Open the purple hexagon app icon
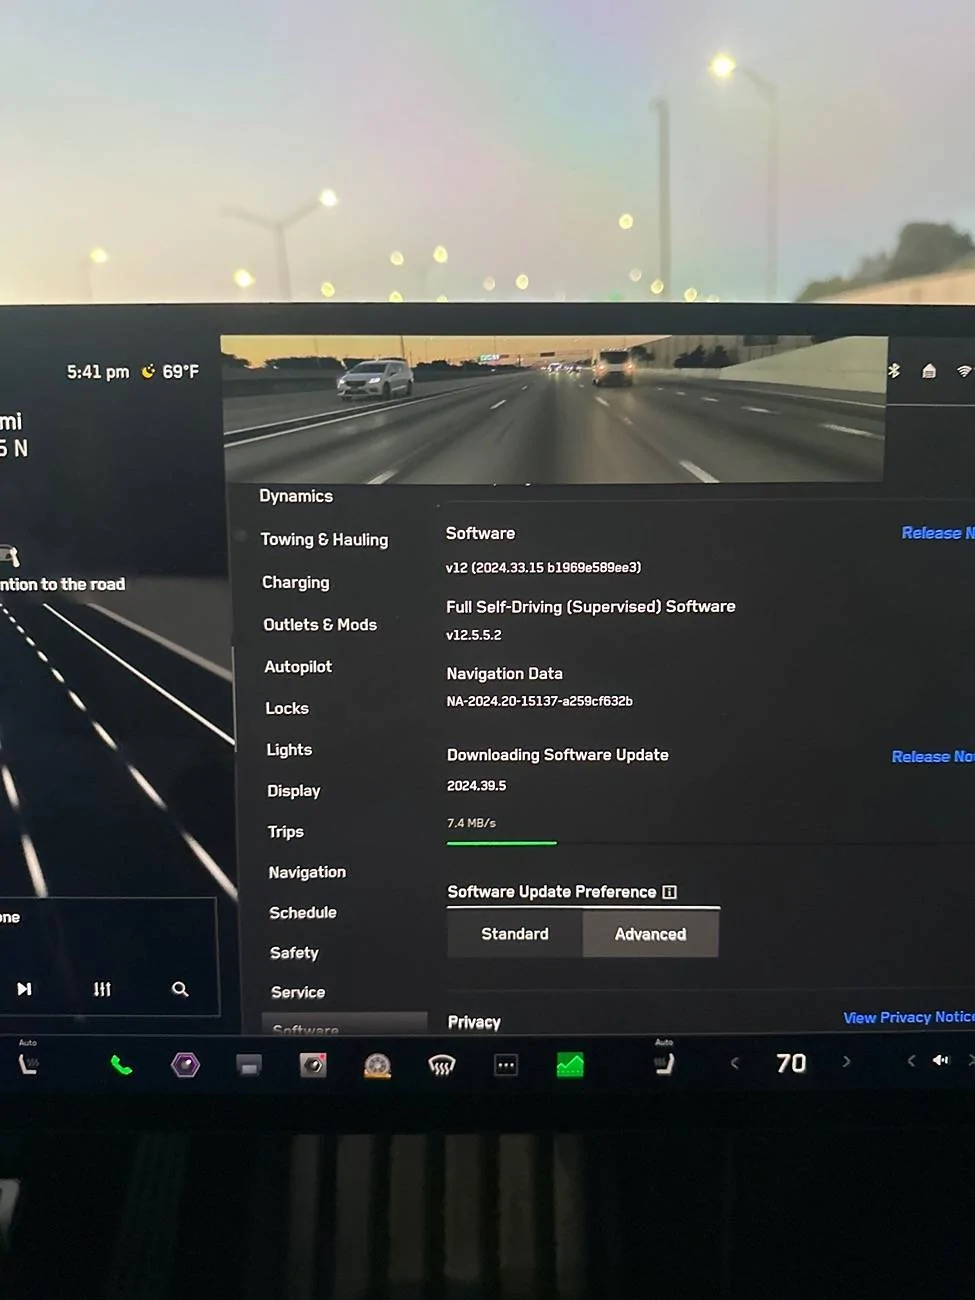 185,1065
